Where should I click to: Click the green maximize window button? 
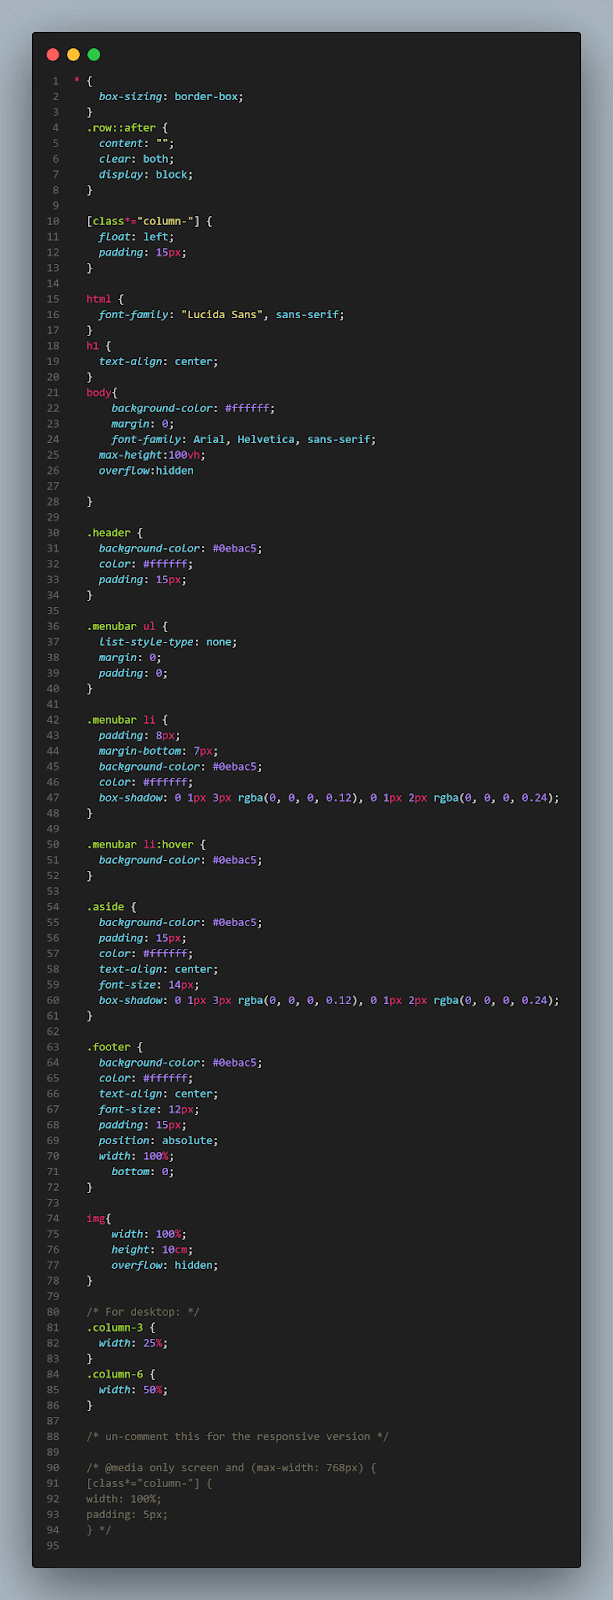click(x=94, y=55)
